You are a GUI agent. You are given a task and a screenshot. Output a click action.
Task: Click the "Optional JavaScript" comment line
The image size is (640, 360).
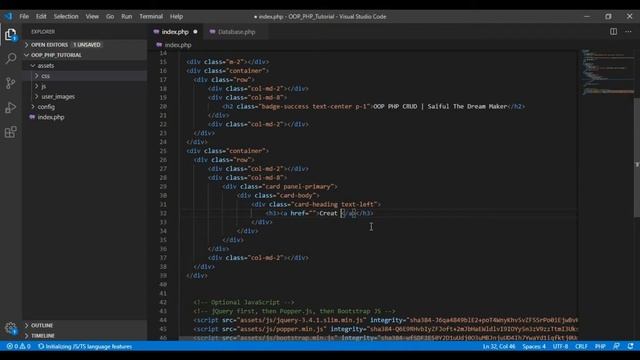coord(244,302)
